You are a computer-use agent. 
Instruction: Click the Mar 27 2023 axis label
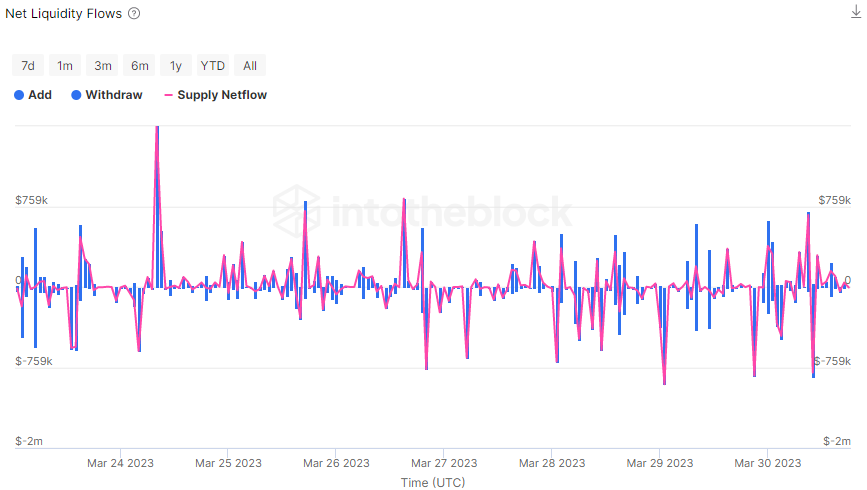click(x=444, y=463)
